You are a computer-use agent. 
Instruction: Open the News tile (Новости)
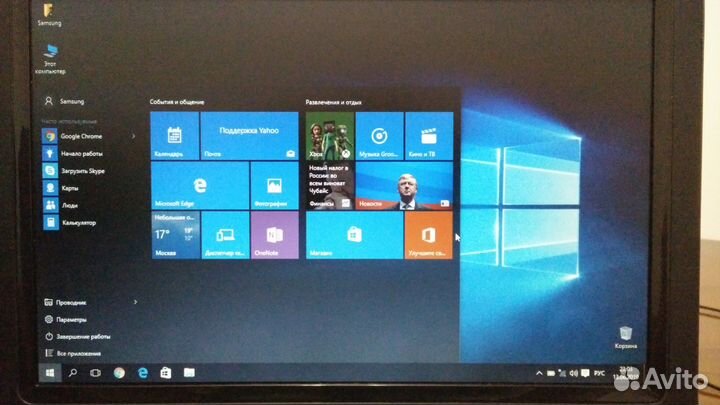pos(404,186)
